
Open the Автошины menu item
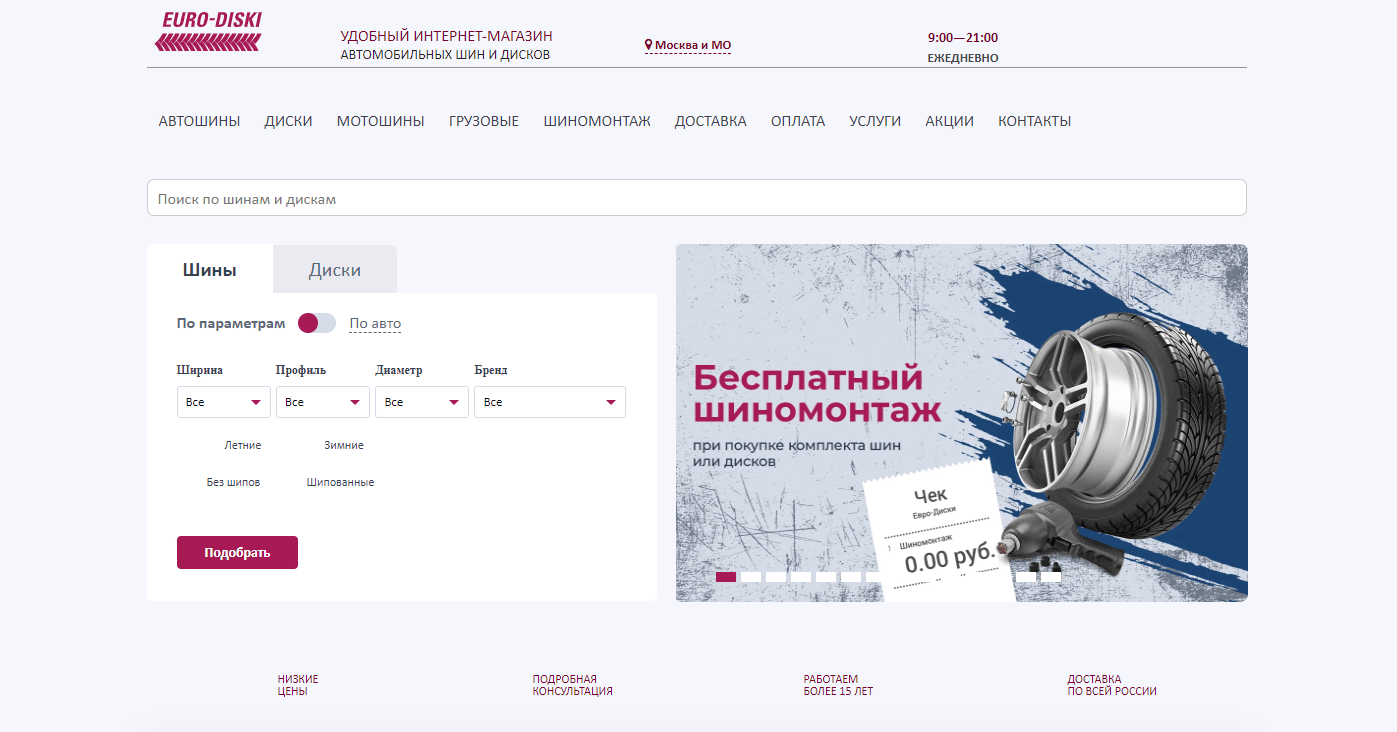pos(199,121)
